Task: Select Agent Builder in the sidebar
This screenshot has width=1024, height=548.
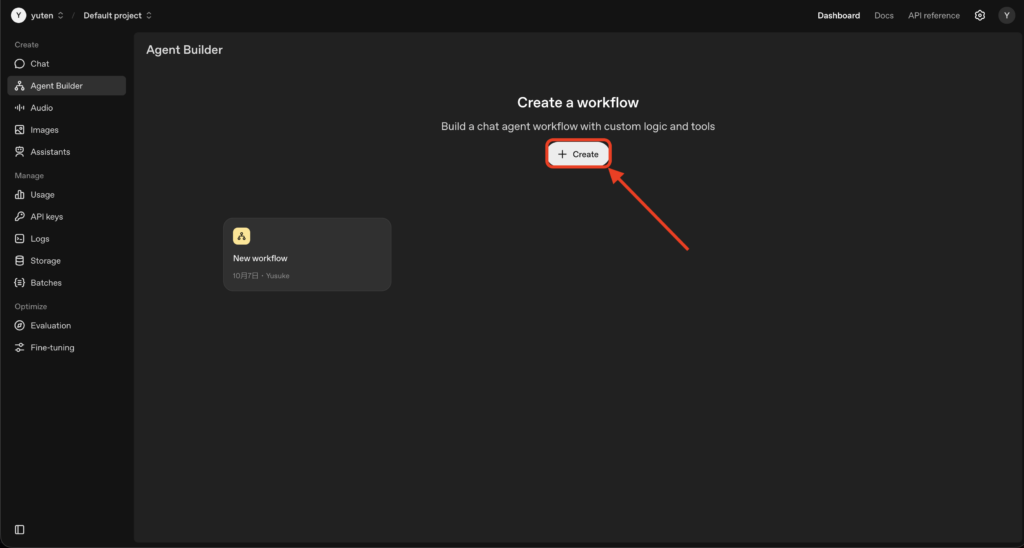Action: [x=56, y=86]
